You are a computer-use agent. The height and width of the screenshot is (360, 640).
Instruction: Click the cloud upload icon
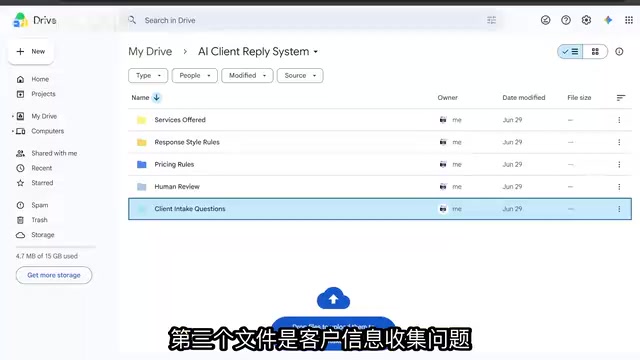tap(333, 298)
